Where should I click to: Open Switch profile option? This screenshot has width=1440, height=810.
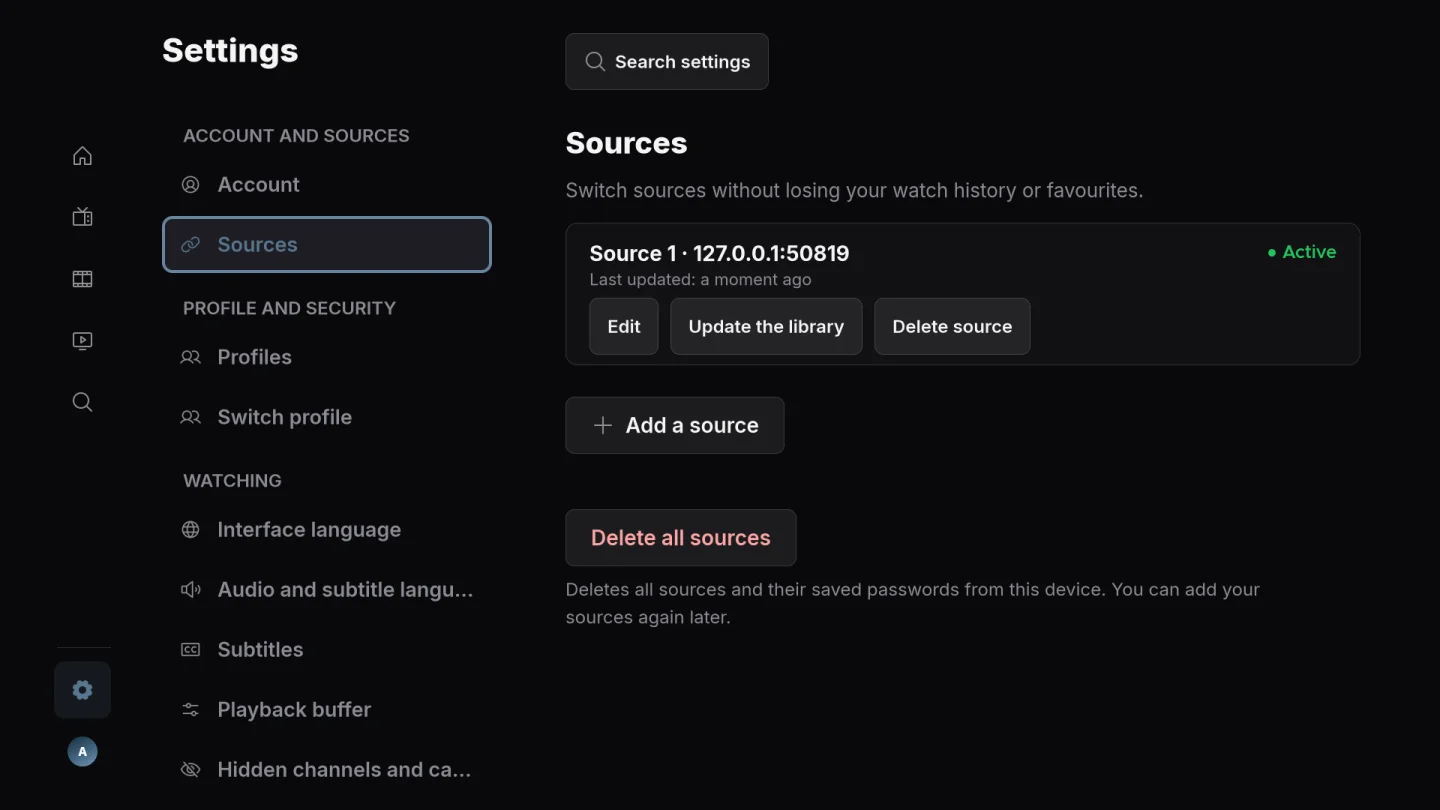point(327,417)
